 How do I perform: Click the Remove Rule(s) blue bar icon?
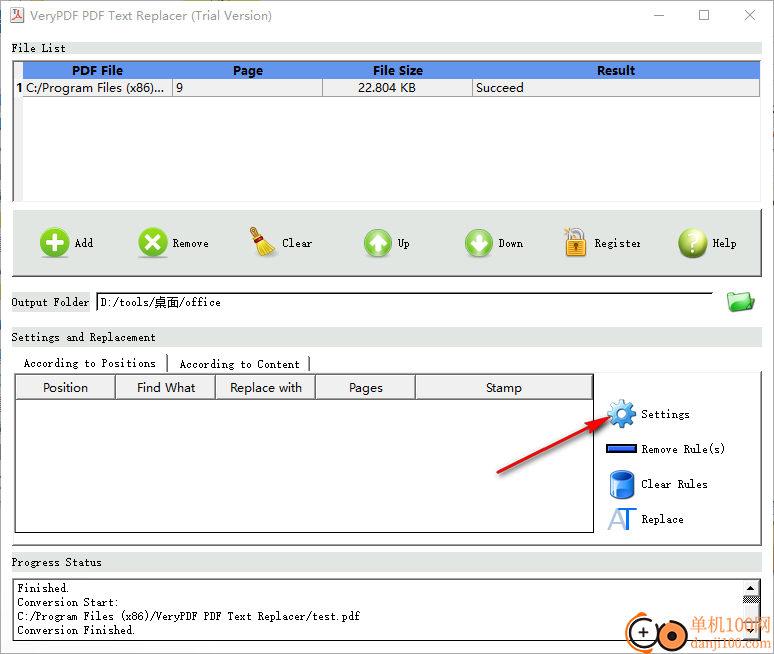621,448
